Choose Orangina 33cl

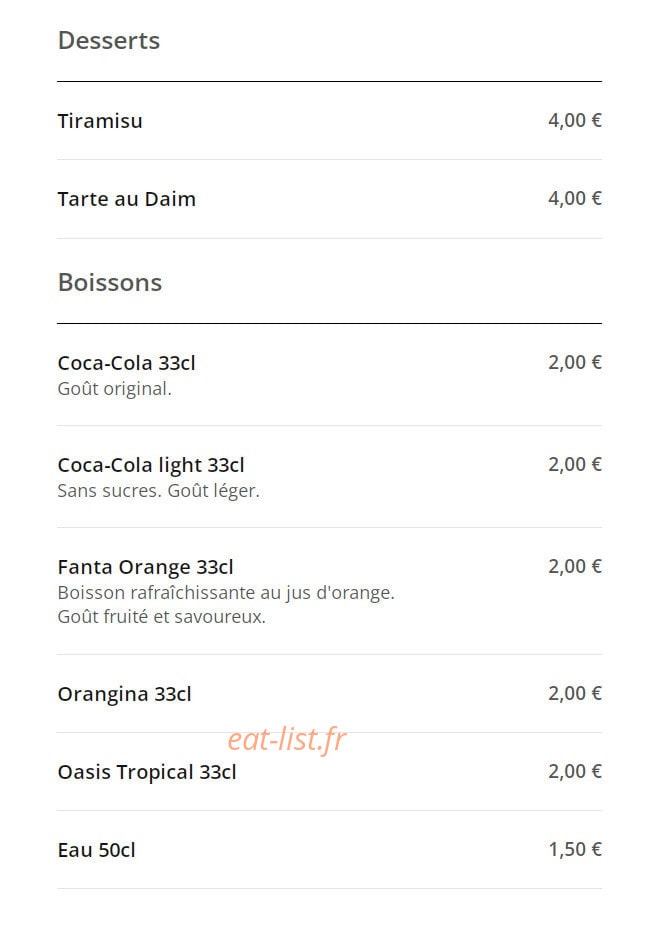[x=125, y=695]
